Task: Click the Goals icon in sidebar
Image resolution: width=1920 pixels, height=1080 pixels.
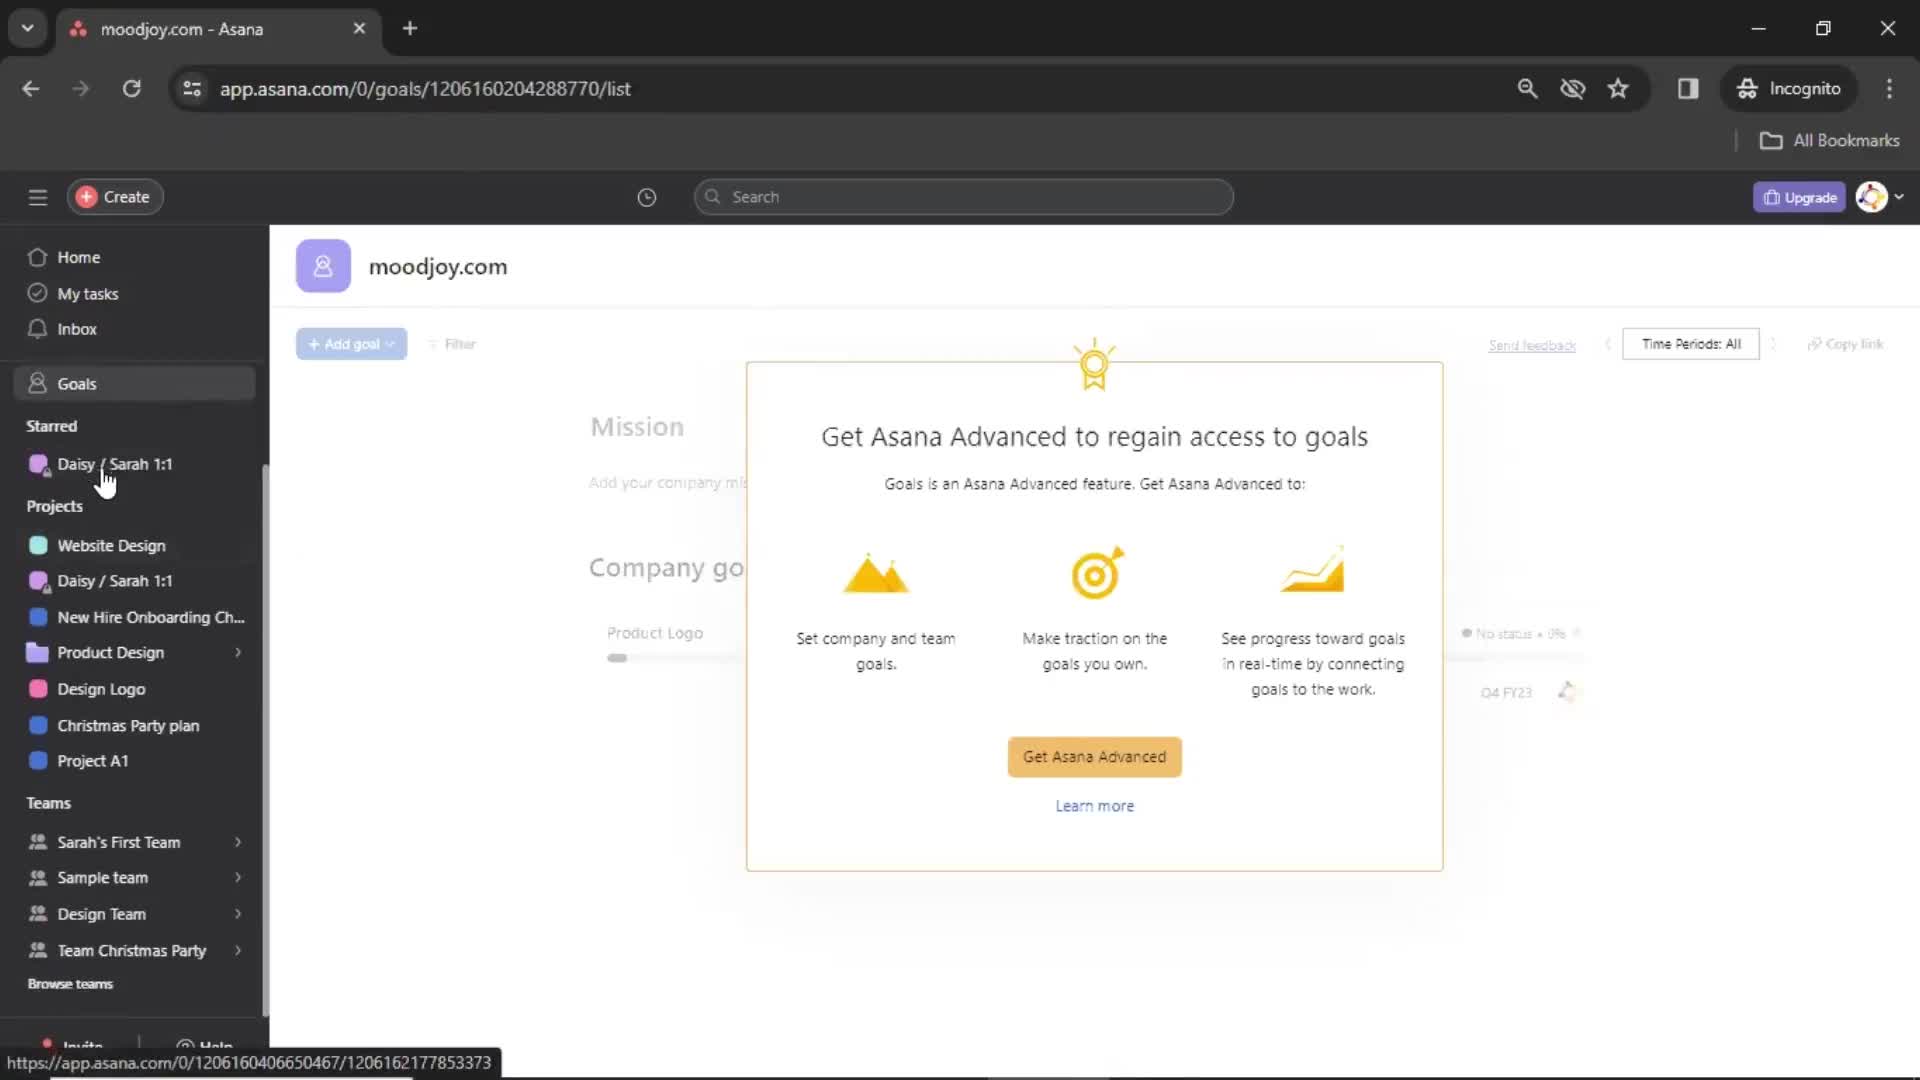Action: coord(38,384)
